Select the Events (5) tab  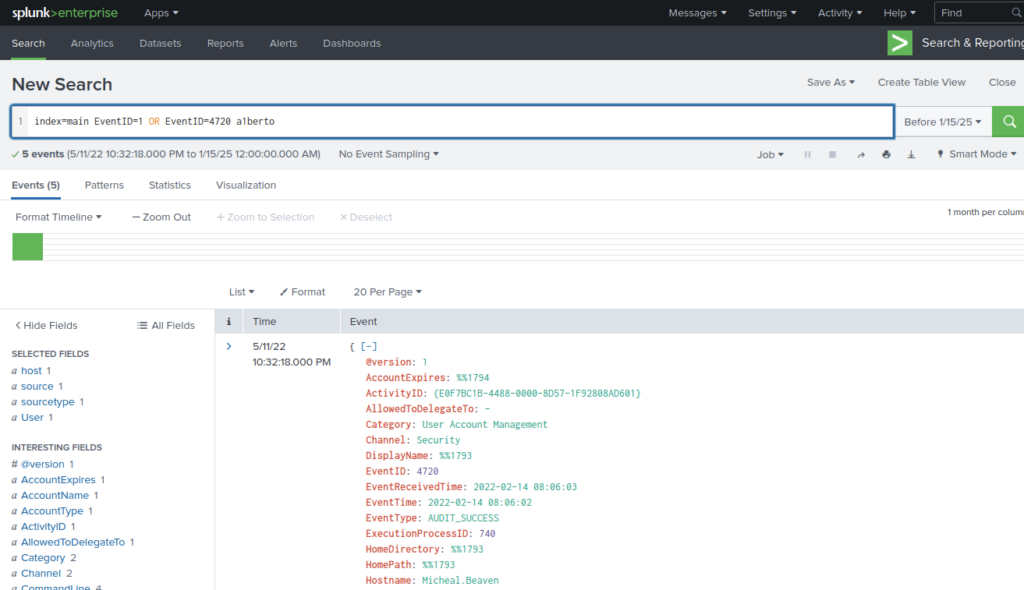tap(35, 185)
